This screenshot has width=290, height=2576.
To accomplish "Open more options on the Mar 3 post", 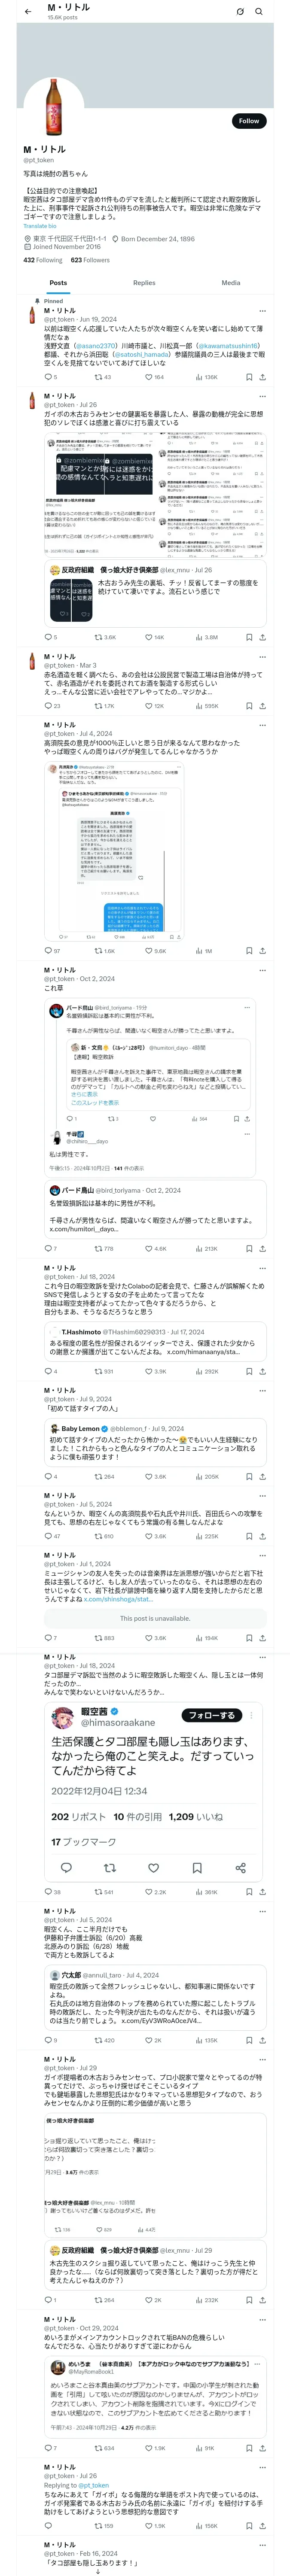I will tap(263, 657).
